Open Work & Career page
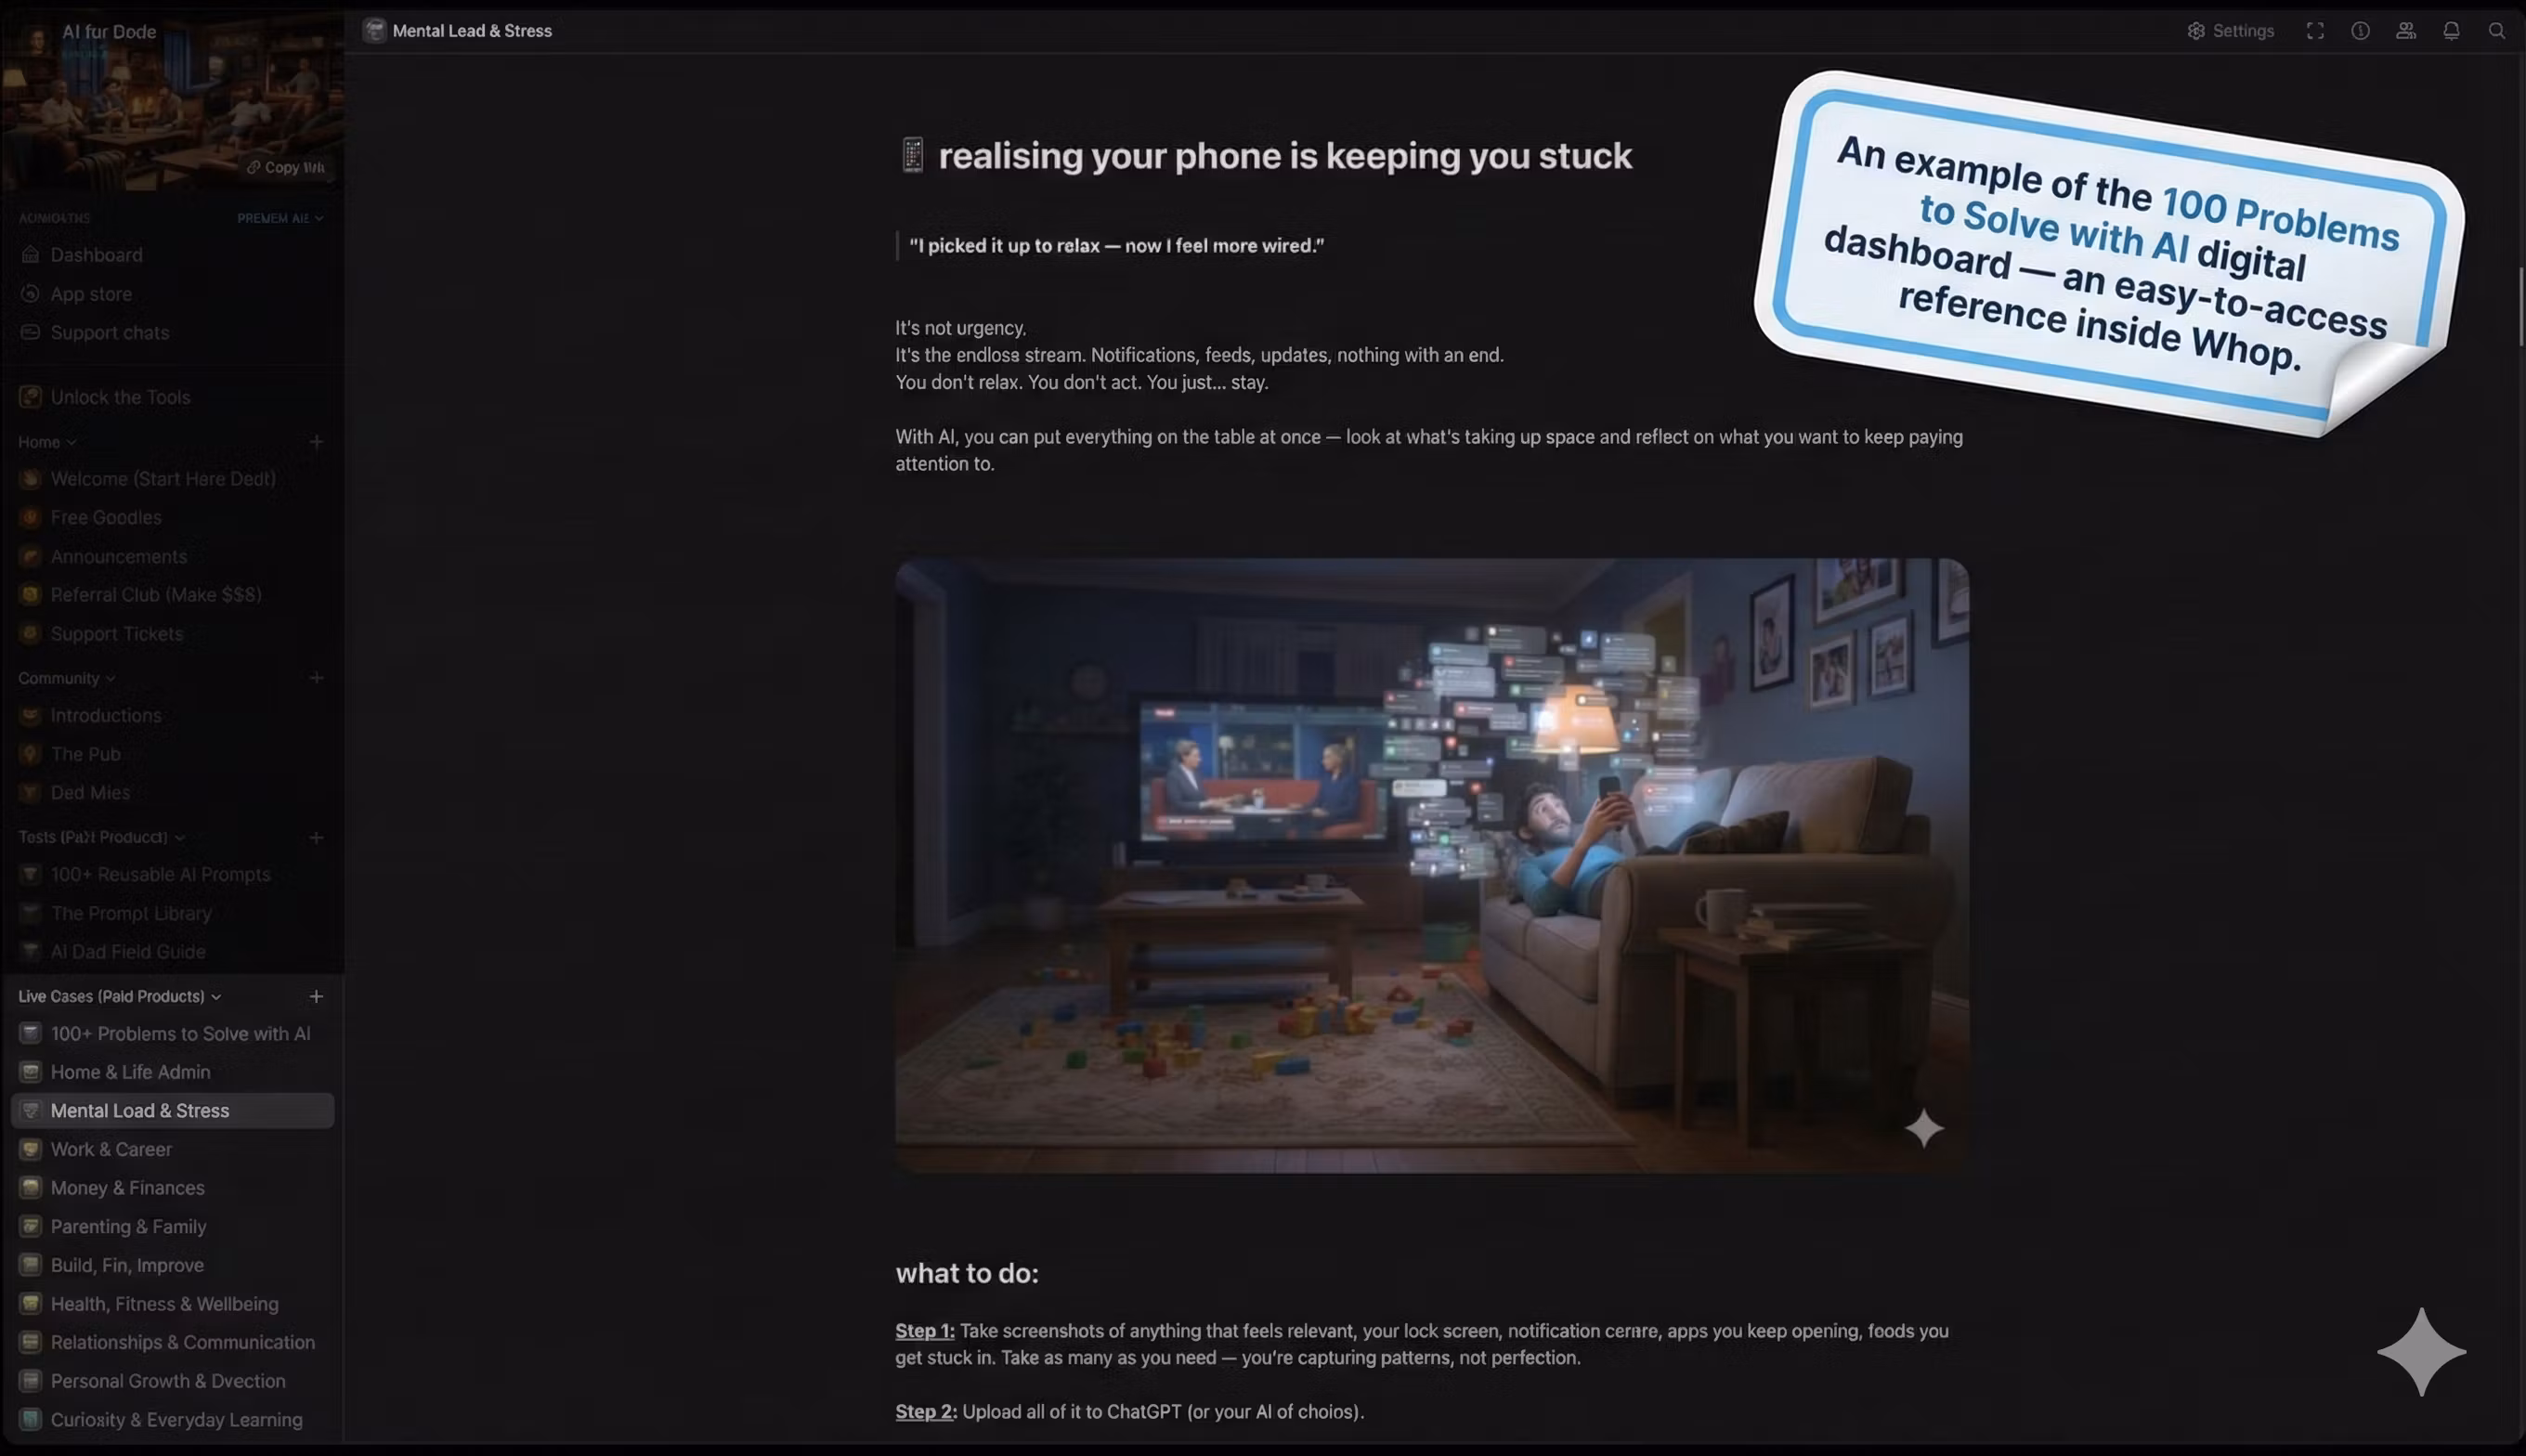Screen dimensions: 2526x1456 coord(111,1149)
